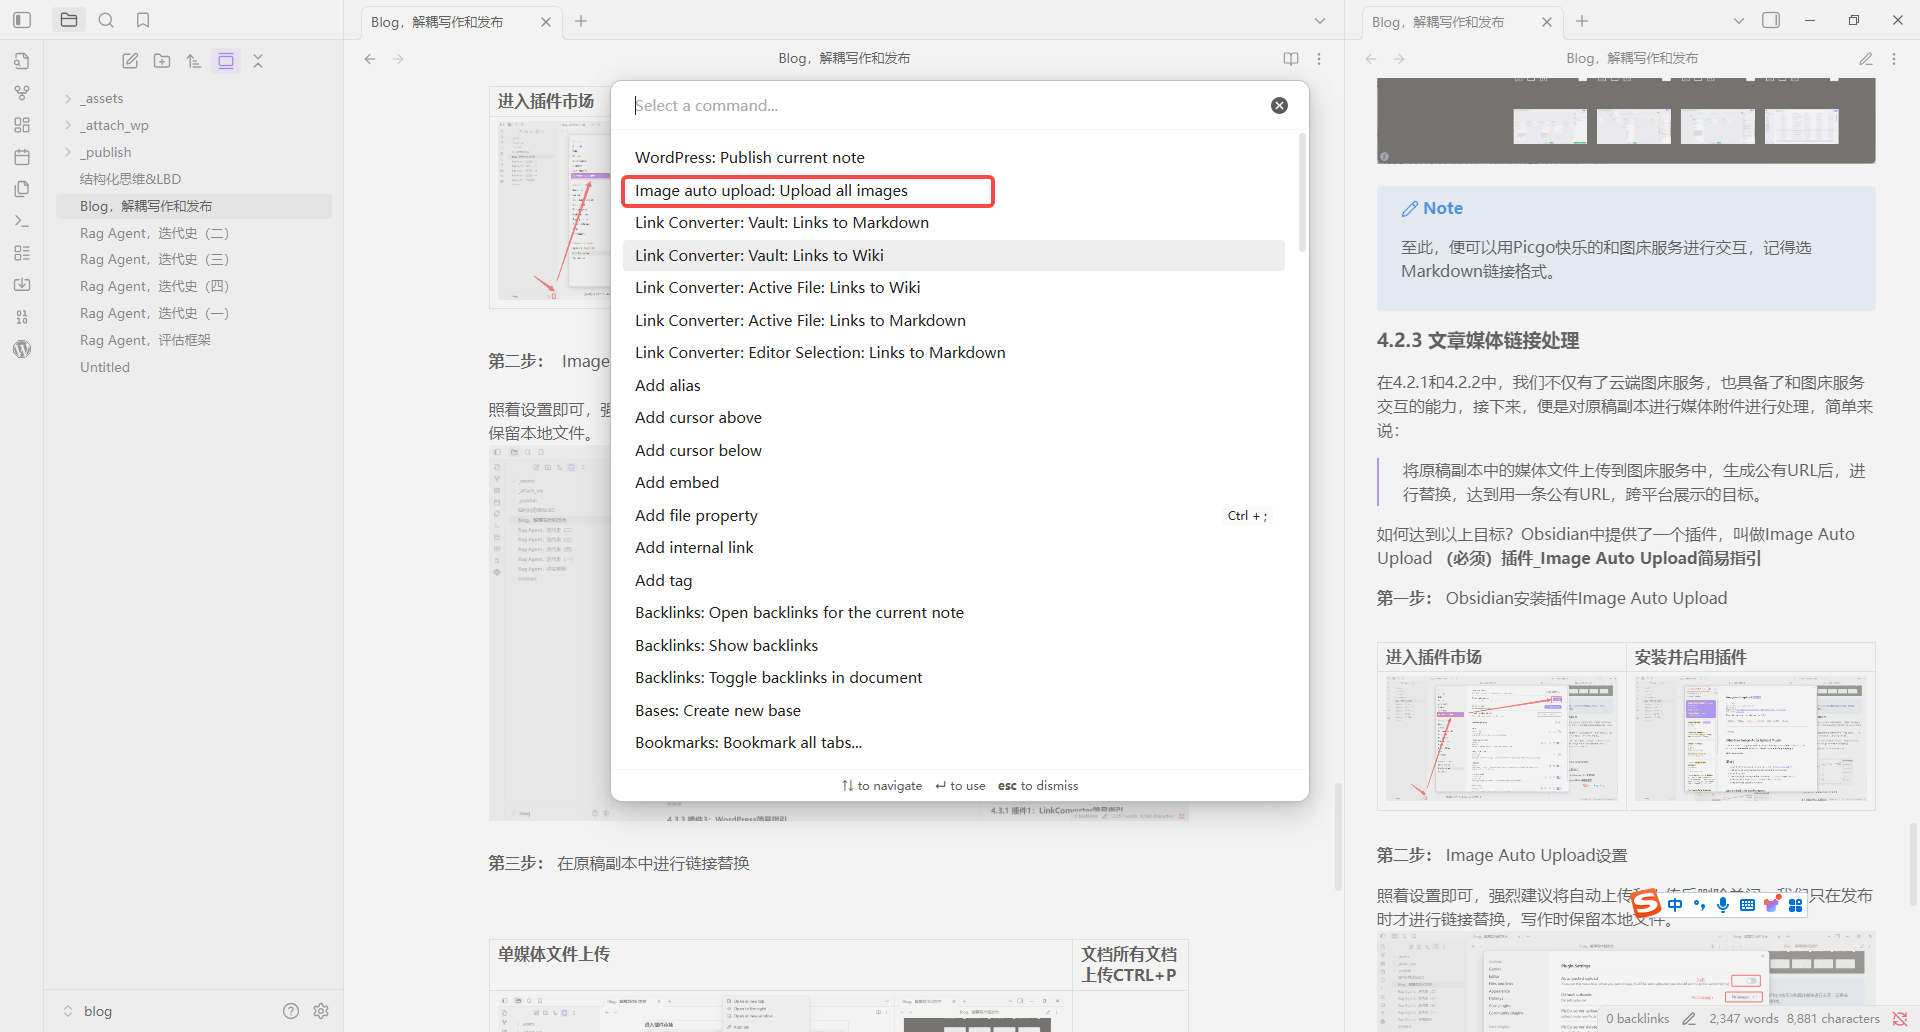Open graph view from the ribbon
1920x1032 pixels.
click(22, 93)
